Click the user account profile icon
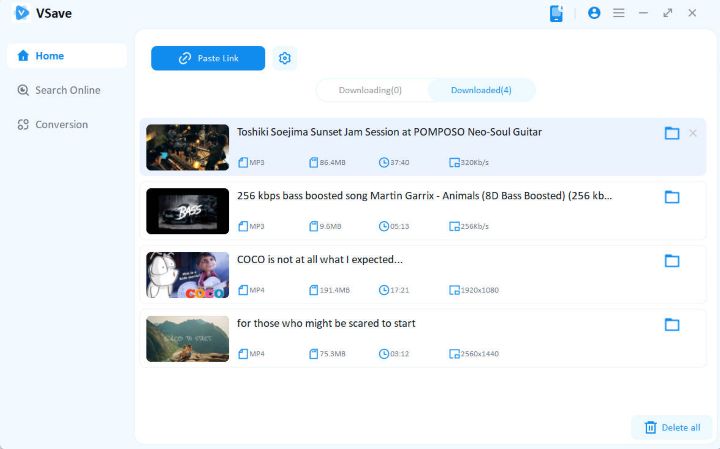Image resolution: width=720 pixels, height=449 pixels. tap(594, 13)
